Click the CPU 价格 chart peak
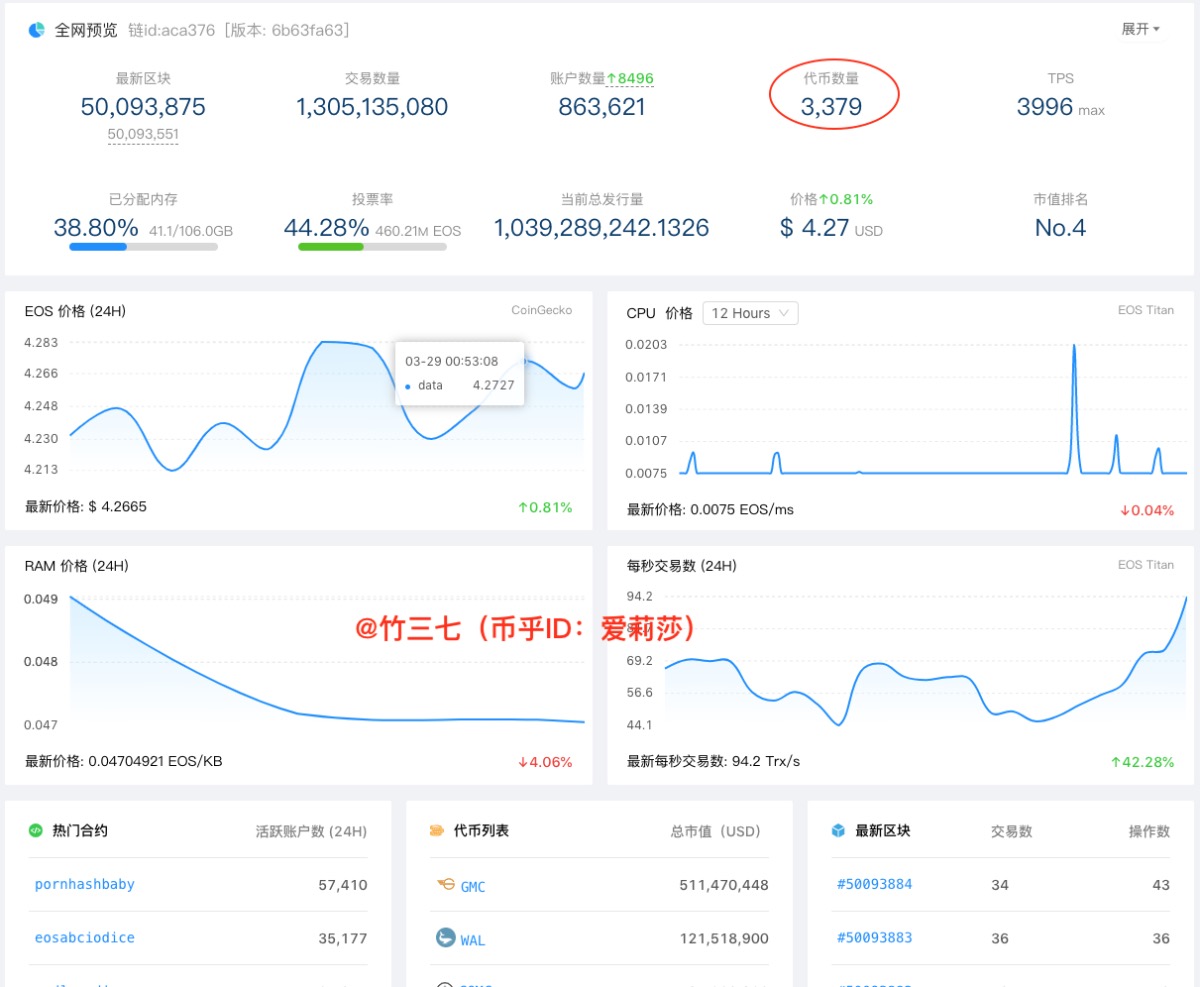Image resolution: width=1200 pixels, height=987 pixels. (x=1074, y=346)
